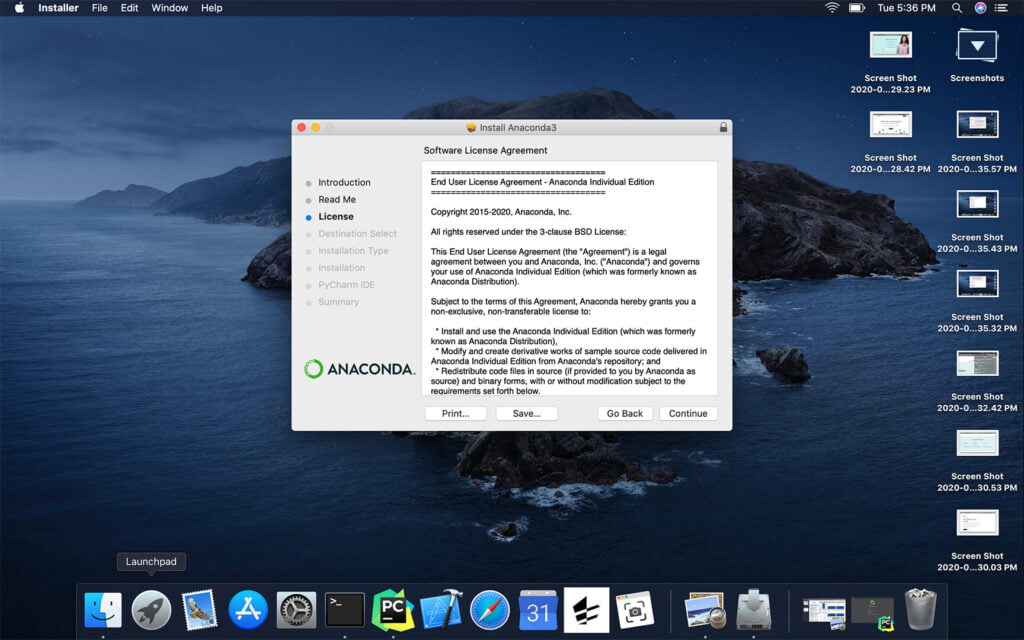Save the license agreement text
The image size is (1024, 640).
pos(526,413)
